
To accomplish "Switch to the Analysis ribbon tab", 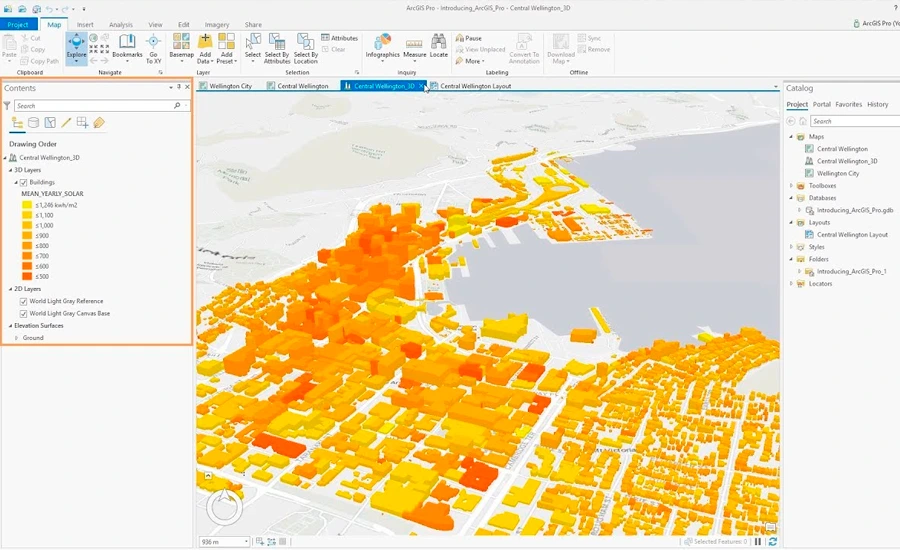I will click(121, 25).
